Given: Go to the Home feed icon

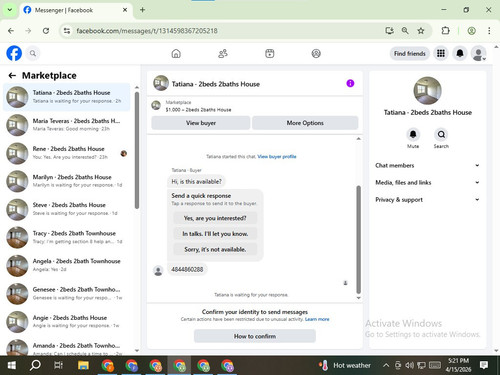Looking at the screenshot, I should coord(176,53).
